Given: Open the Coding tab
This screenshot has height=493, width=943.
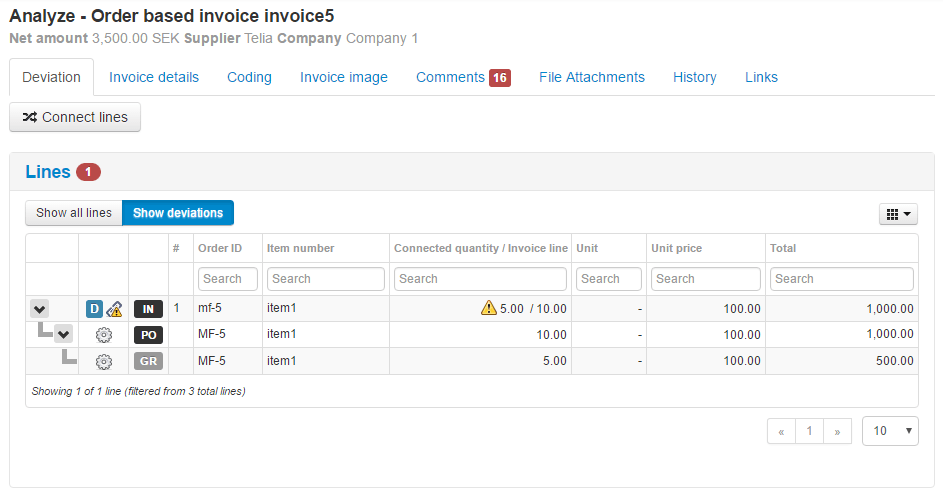Looking at the screenshot, I should coord(250,78).
